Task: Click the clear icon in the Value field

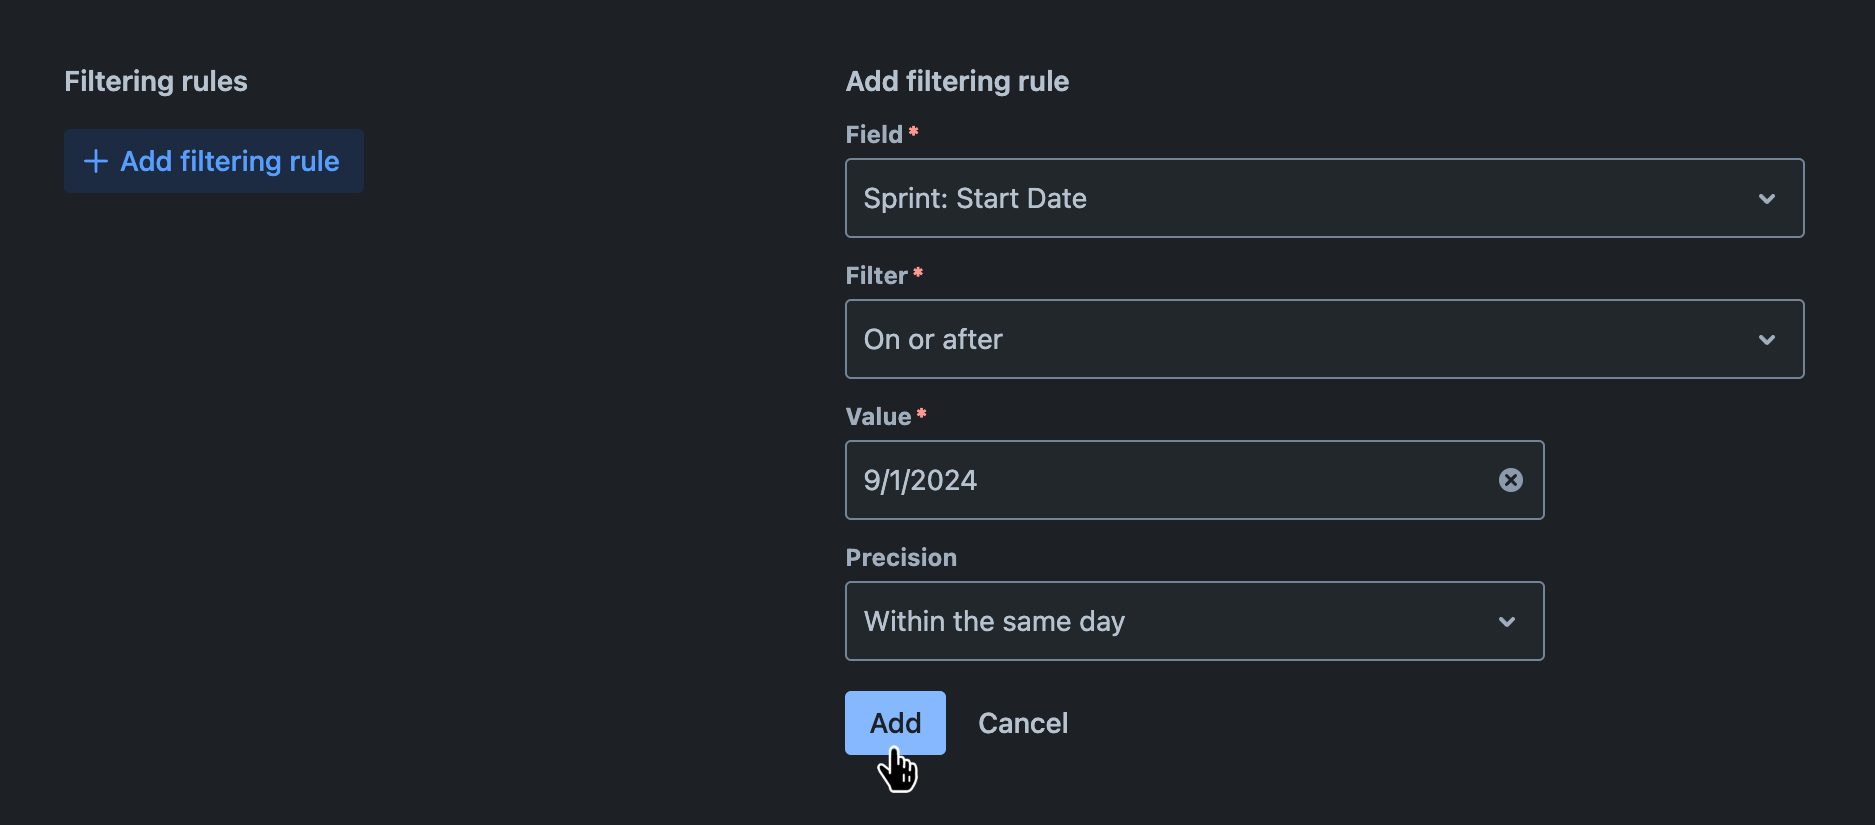Action: coord(1510,480)
